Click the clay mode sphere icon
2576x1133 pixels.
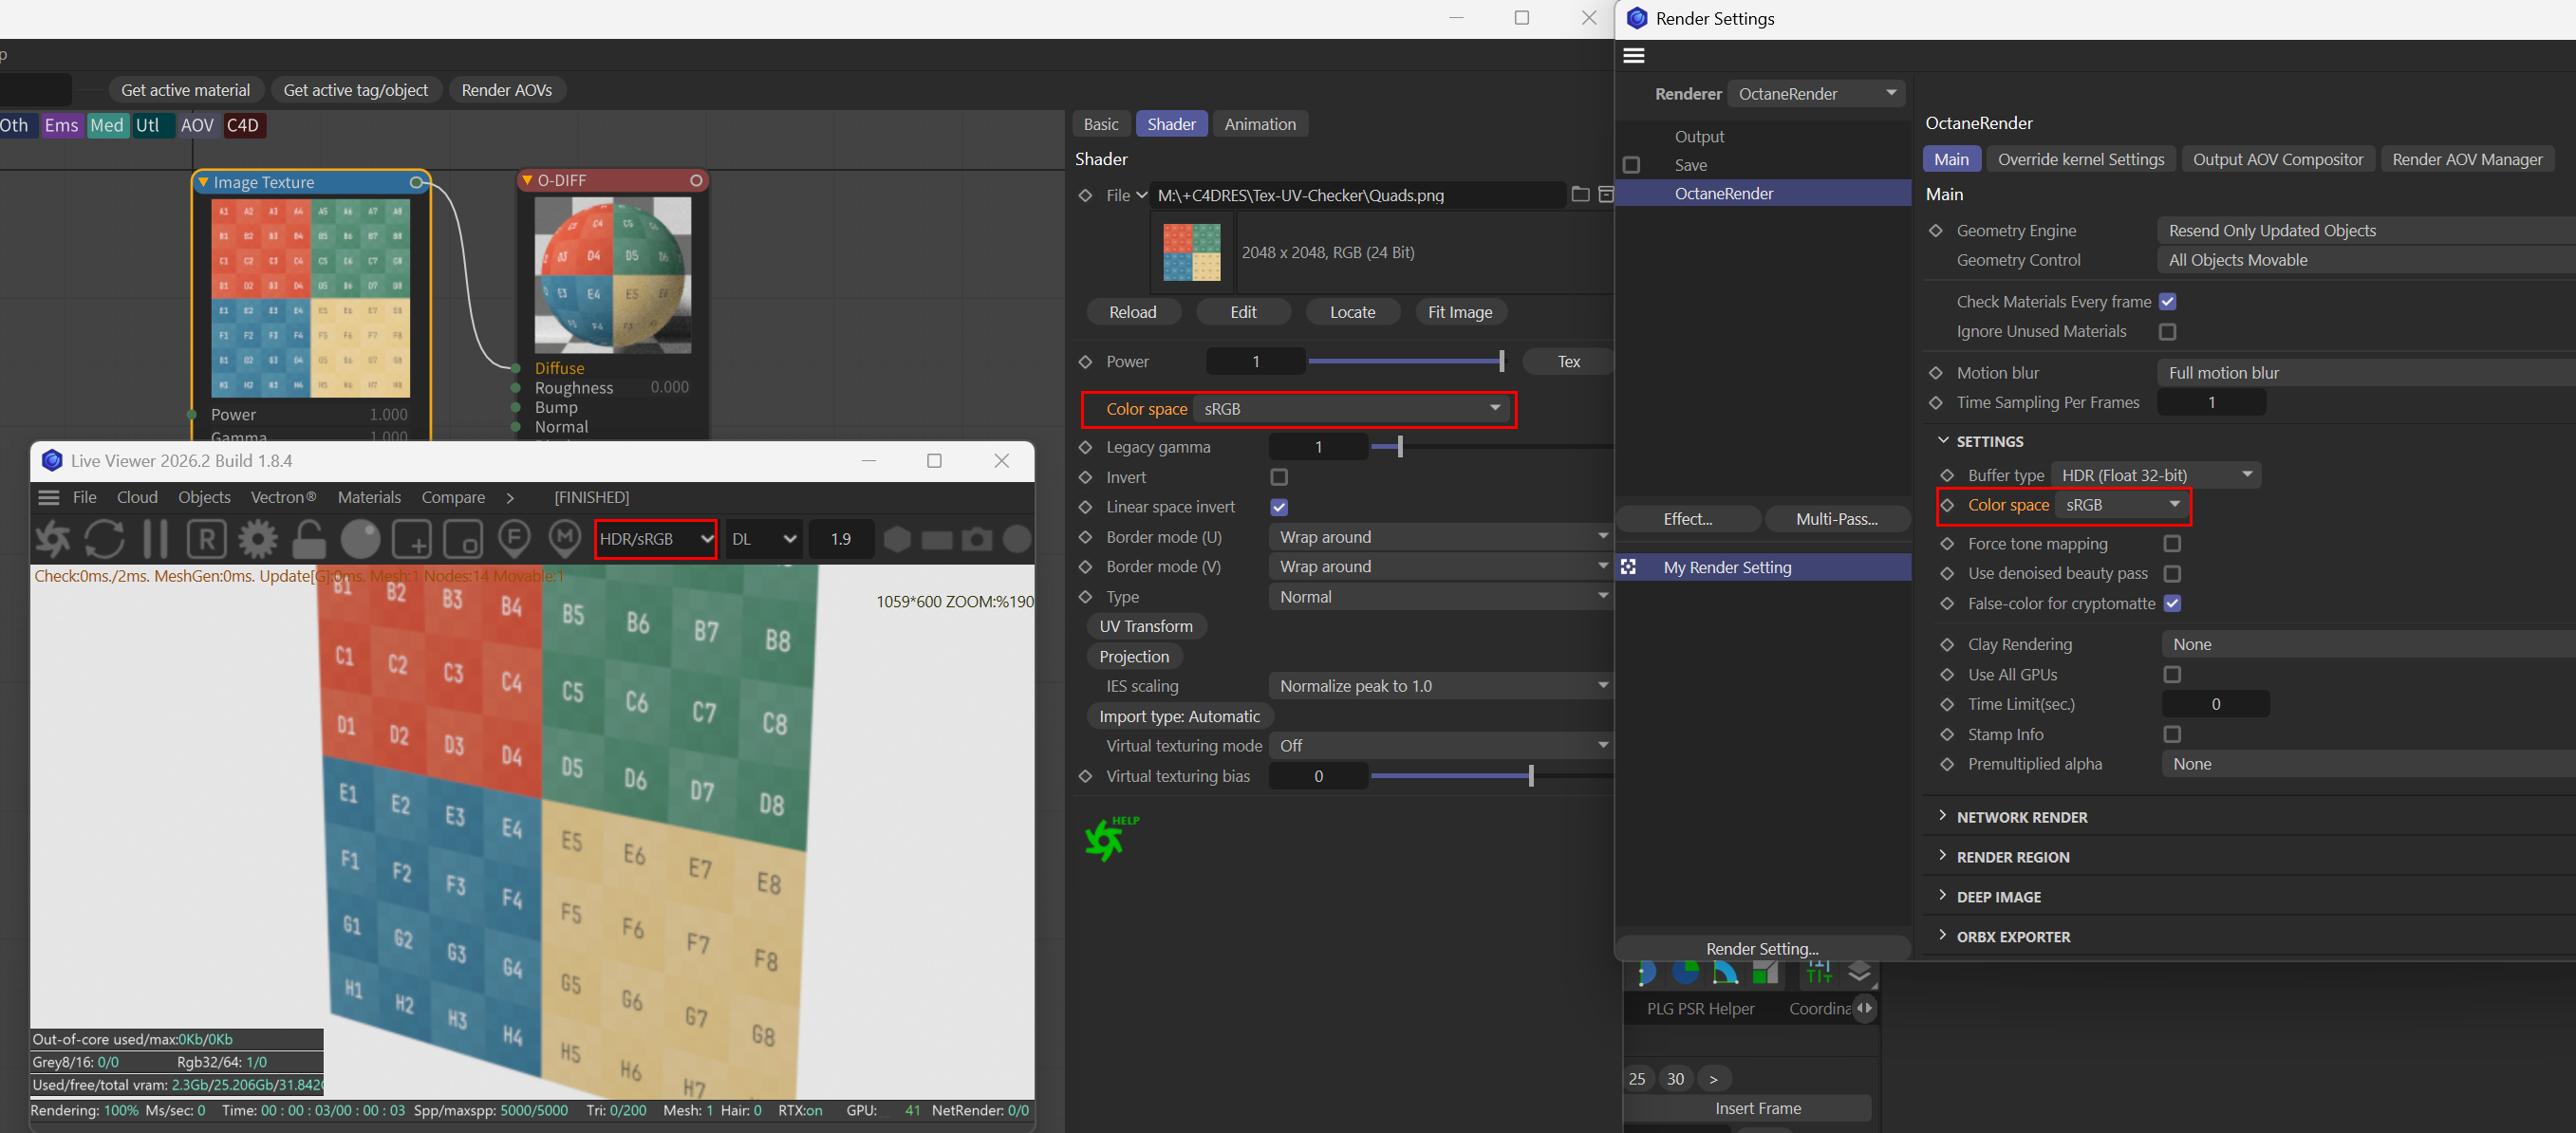pyautogui.click(x=360, y=539)
